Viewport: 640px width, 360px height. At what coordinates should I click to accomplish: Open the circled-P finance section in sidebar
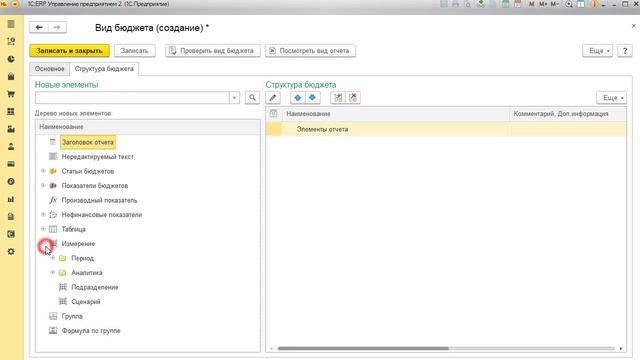point(11,182)
